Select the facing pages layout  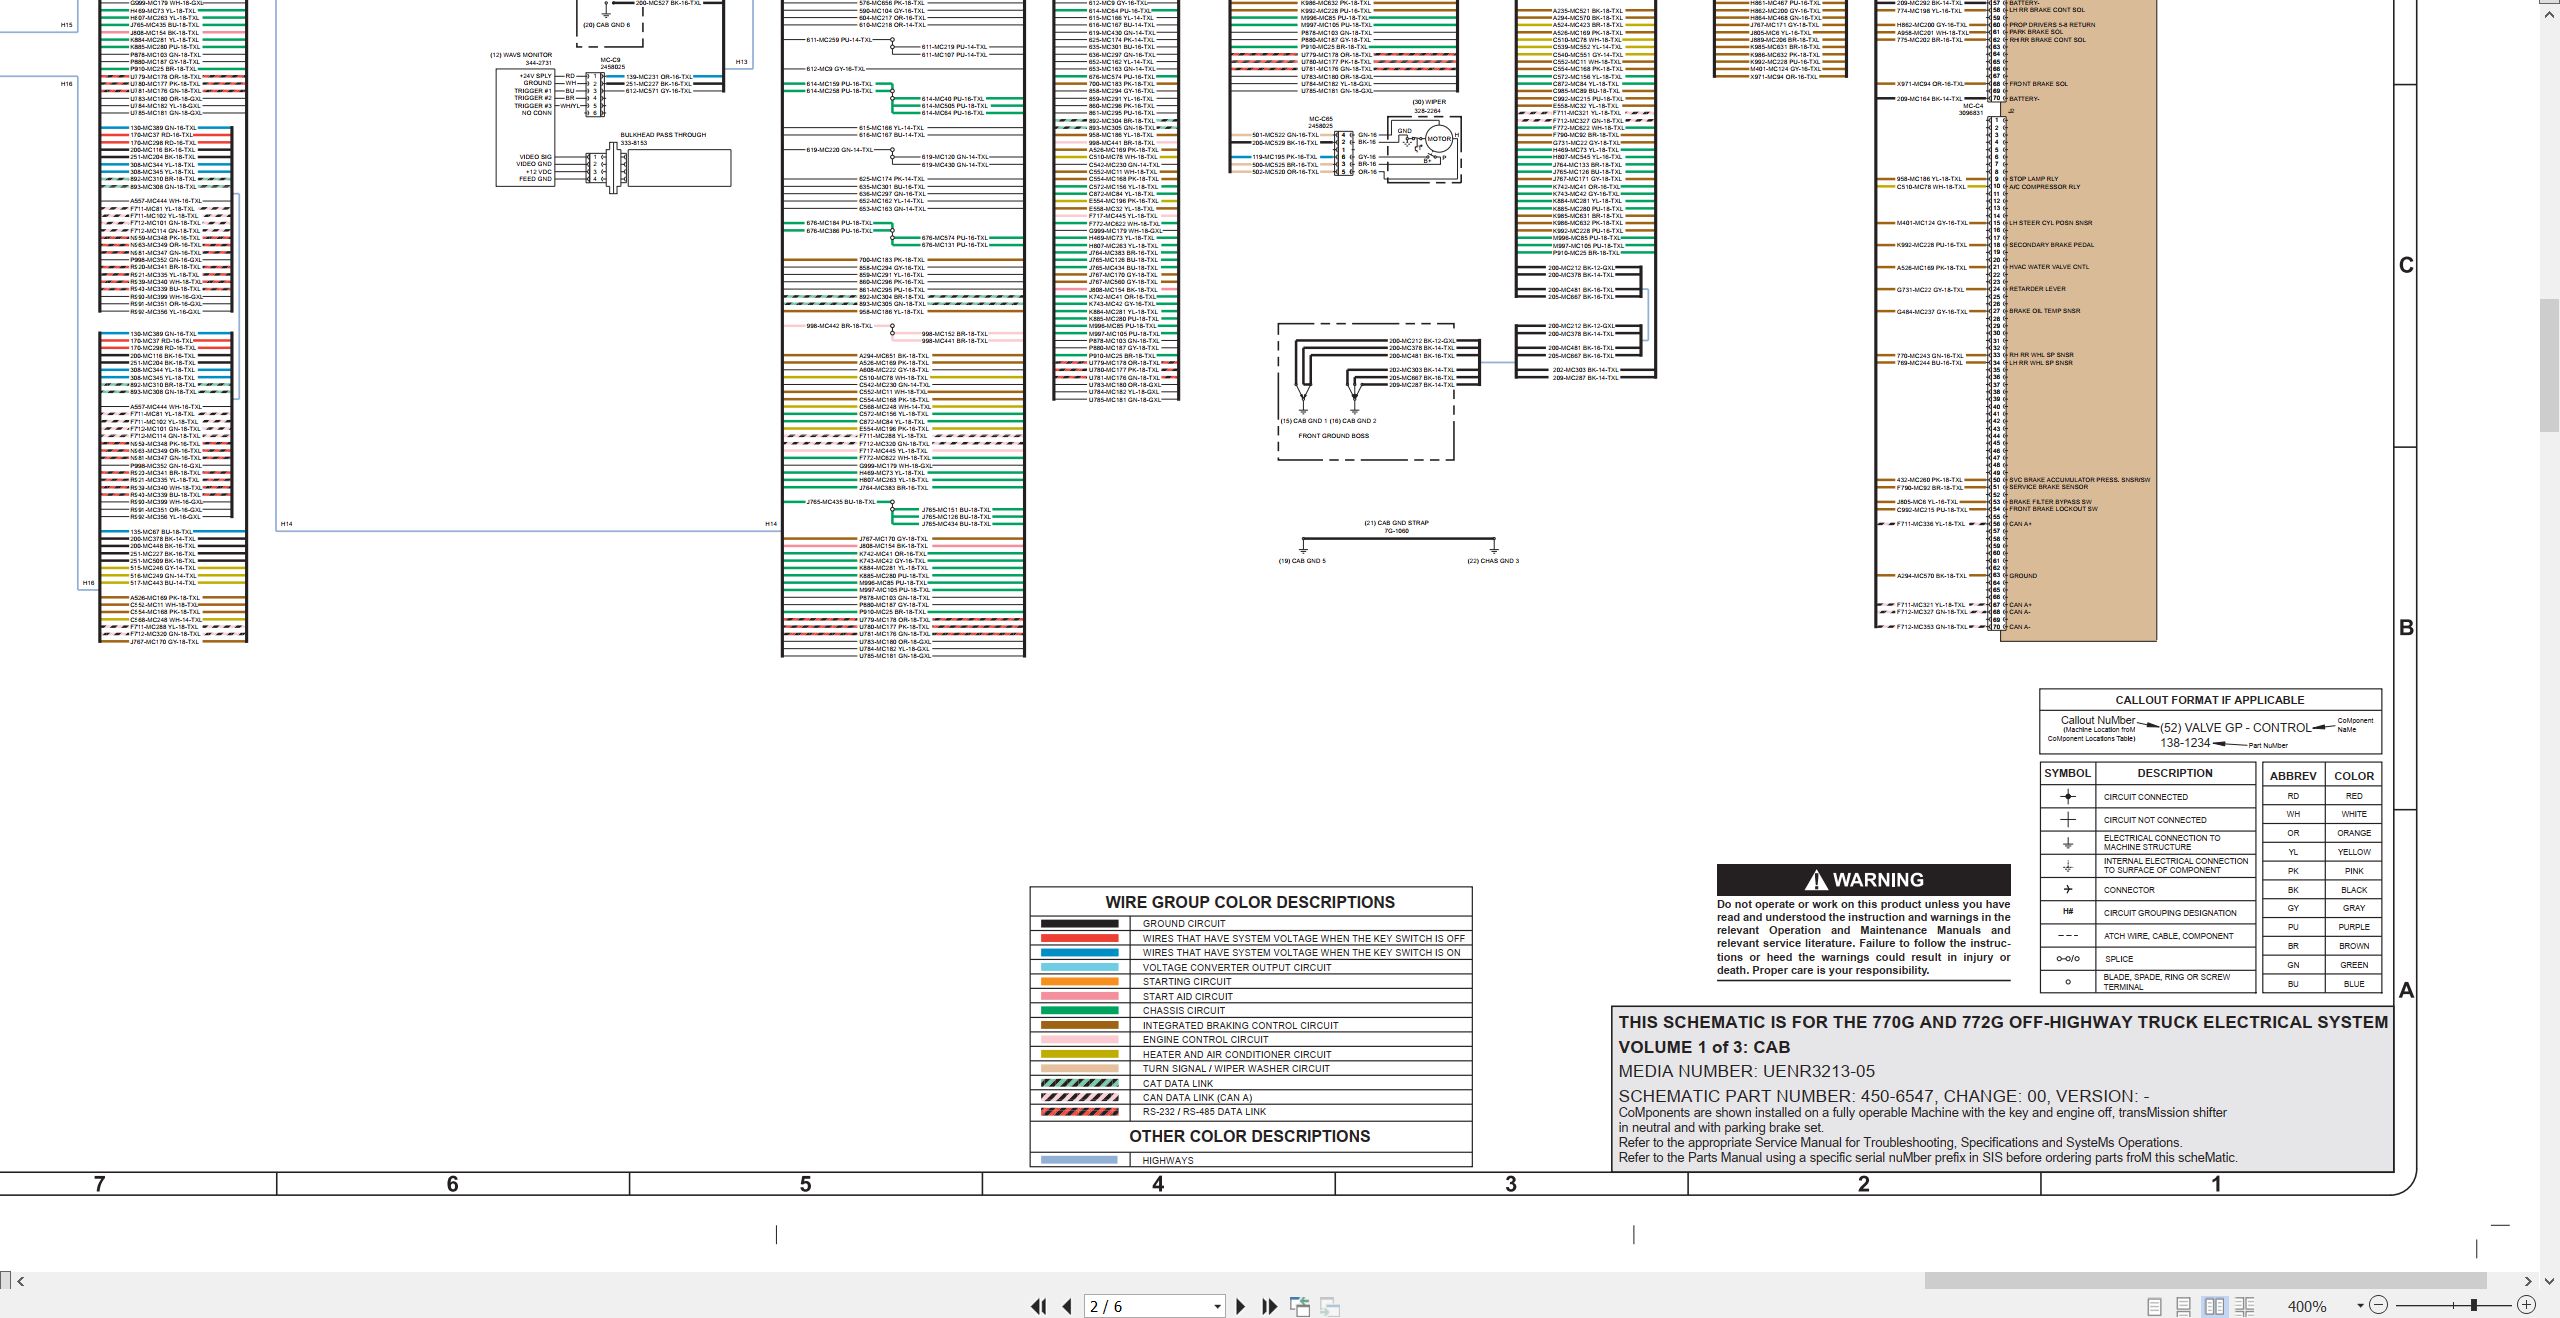[x=2214, y=1306]
